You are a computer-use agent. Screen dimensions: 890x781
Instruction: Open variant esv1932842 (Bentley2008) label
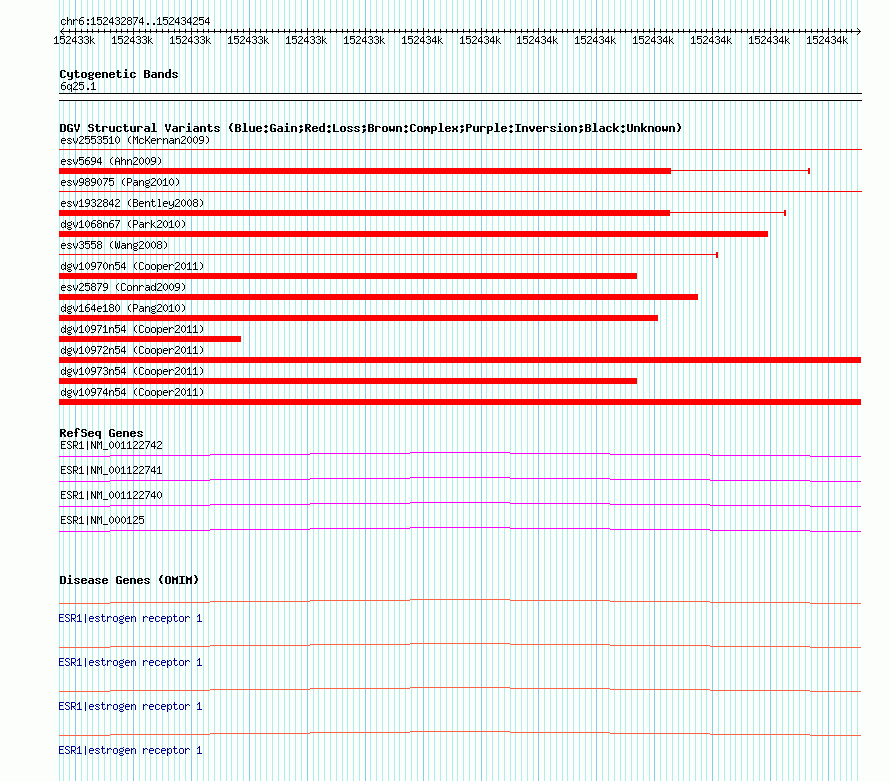click(132, 203)
